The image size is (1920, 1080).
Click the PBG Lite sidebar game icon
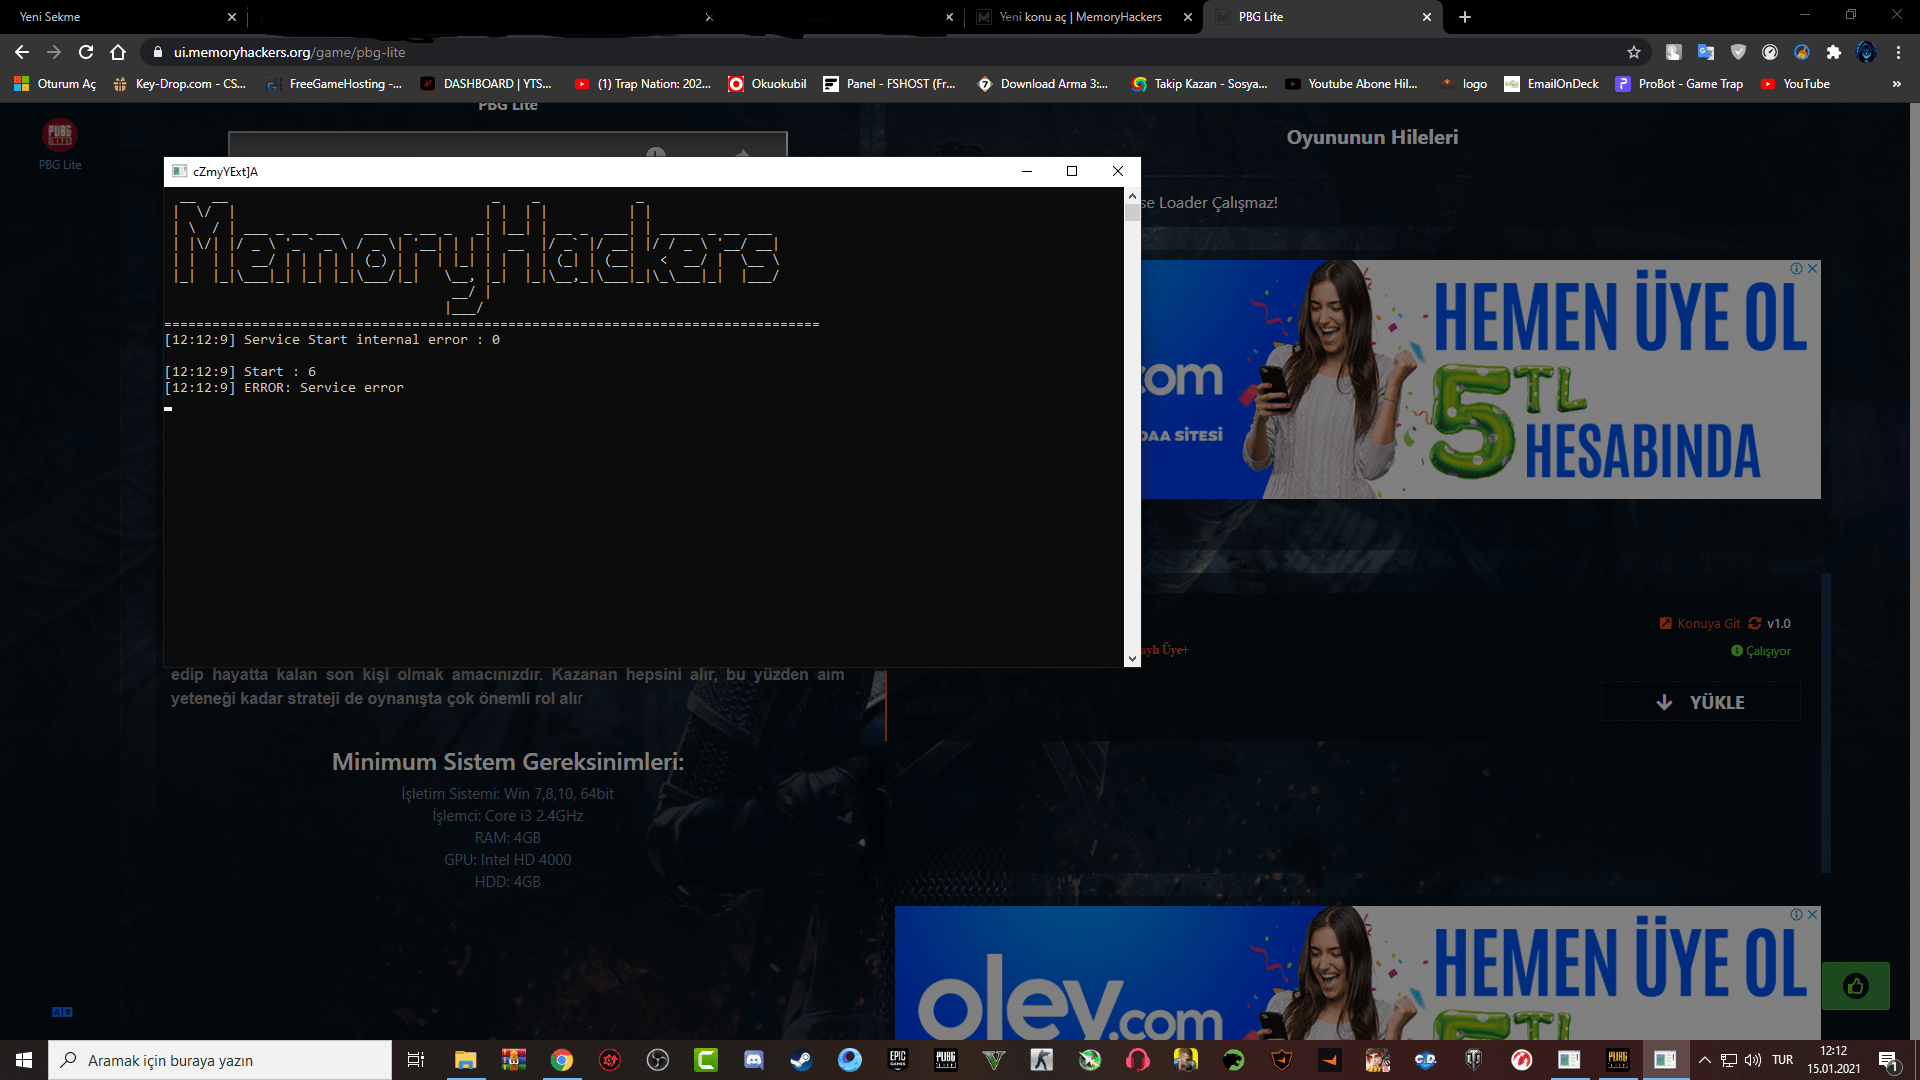(60, 134)
